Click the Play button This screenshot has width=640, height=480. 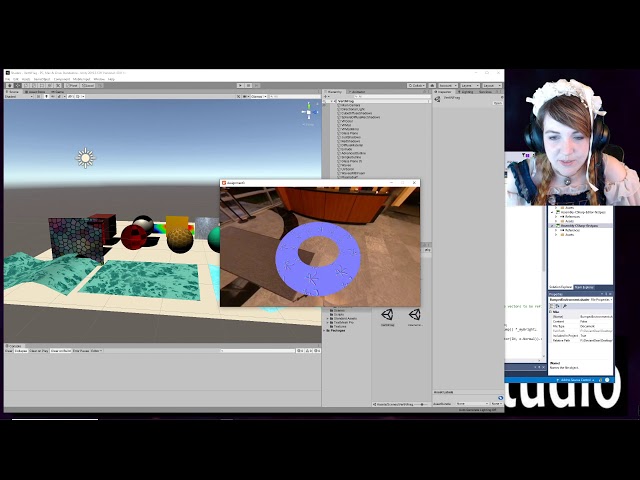(x=240, y=85)
